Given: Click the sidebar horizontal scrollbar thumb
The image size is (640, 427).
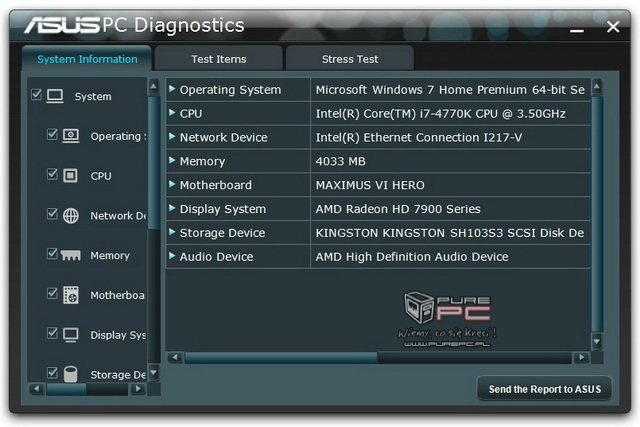Looking at the screenshot, I should pyautogui.click(x=66, y=389).
